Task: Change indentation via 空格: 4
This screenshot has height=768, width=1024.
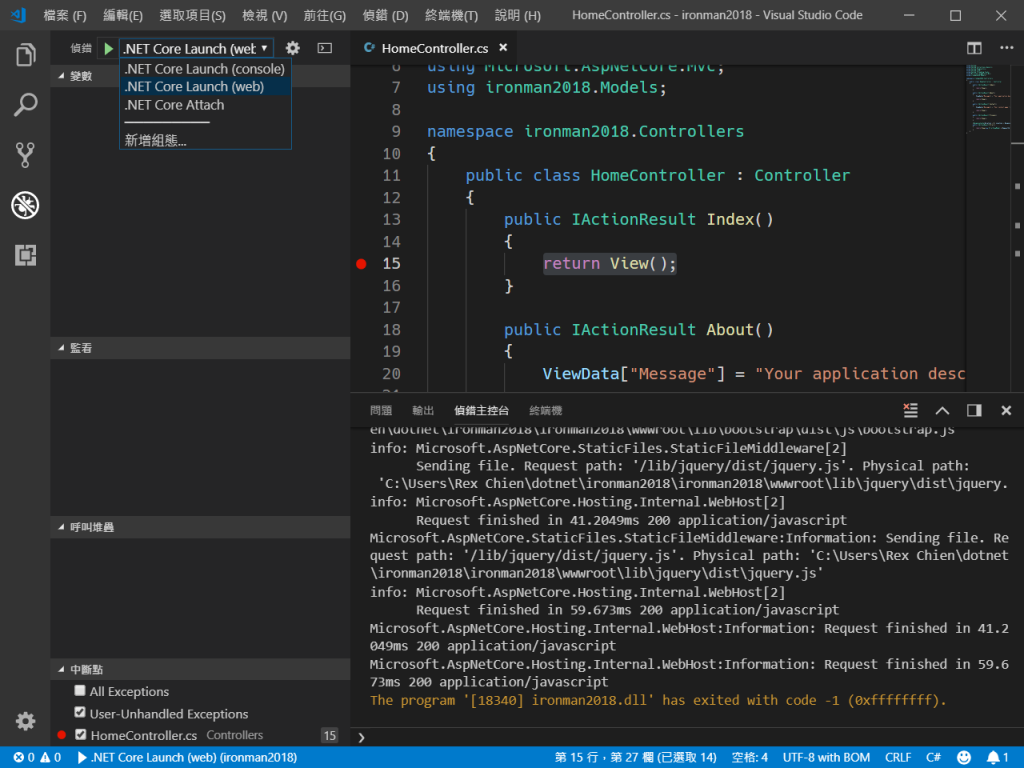Action: pyautogui.click(x=750, y=758)
